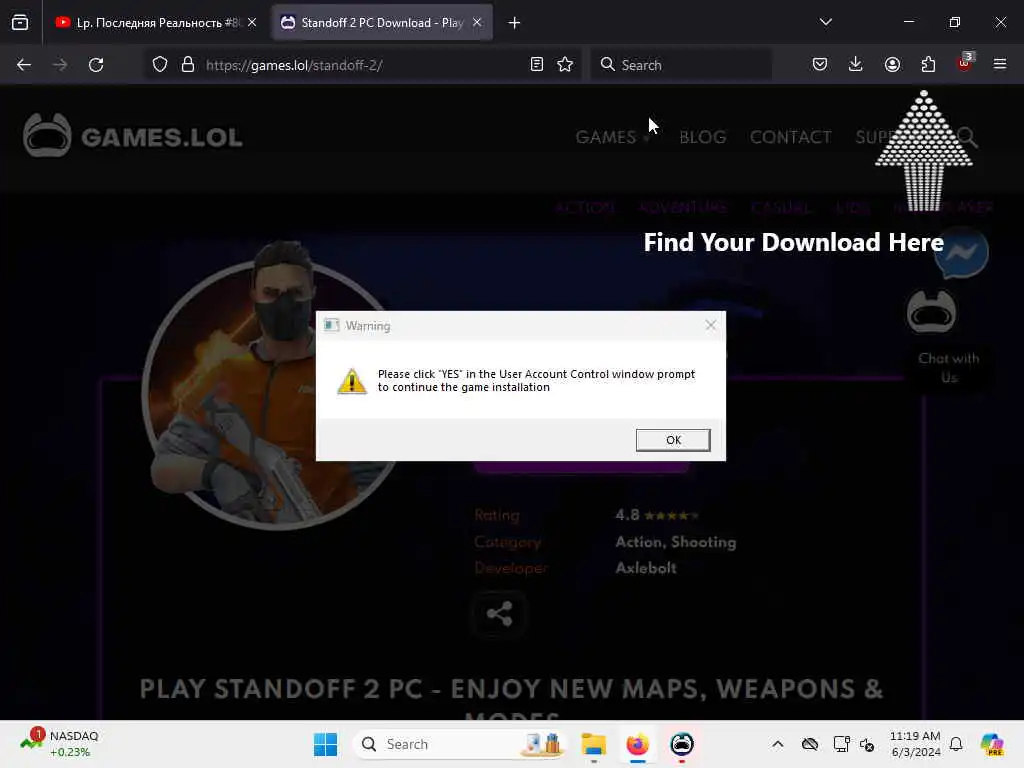Click the uBlock extension icon with badge
The height and width of the screenshot is (768, 1024).
965,63
